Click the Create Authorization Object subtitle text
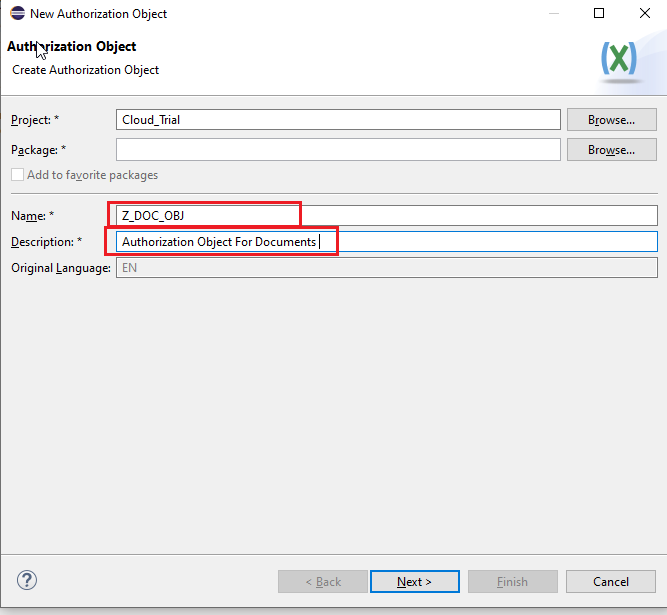The image size is (667, 615). [x=85, y=70]
